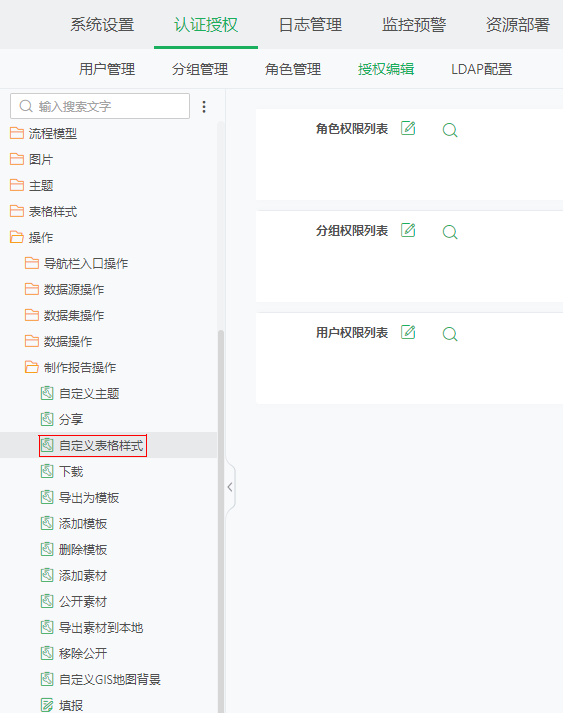Select 自定义表格样式 in the tree
Image resolution: width=563 pixels, height=713 pixels.
(x=101, y=445)
